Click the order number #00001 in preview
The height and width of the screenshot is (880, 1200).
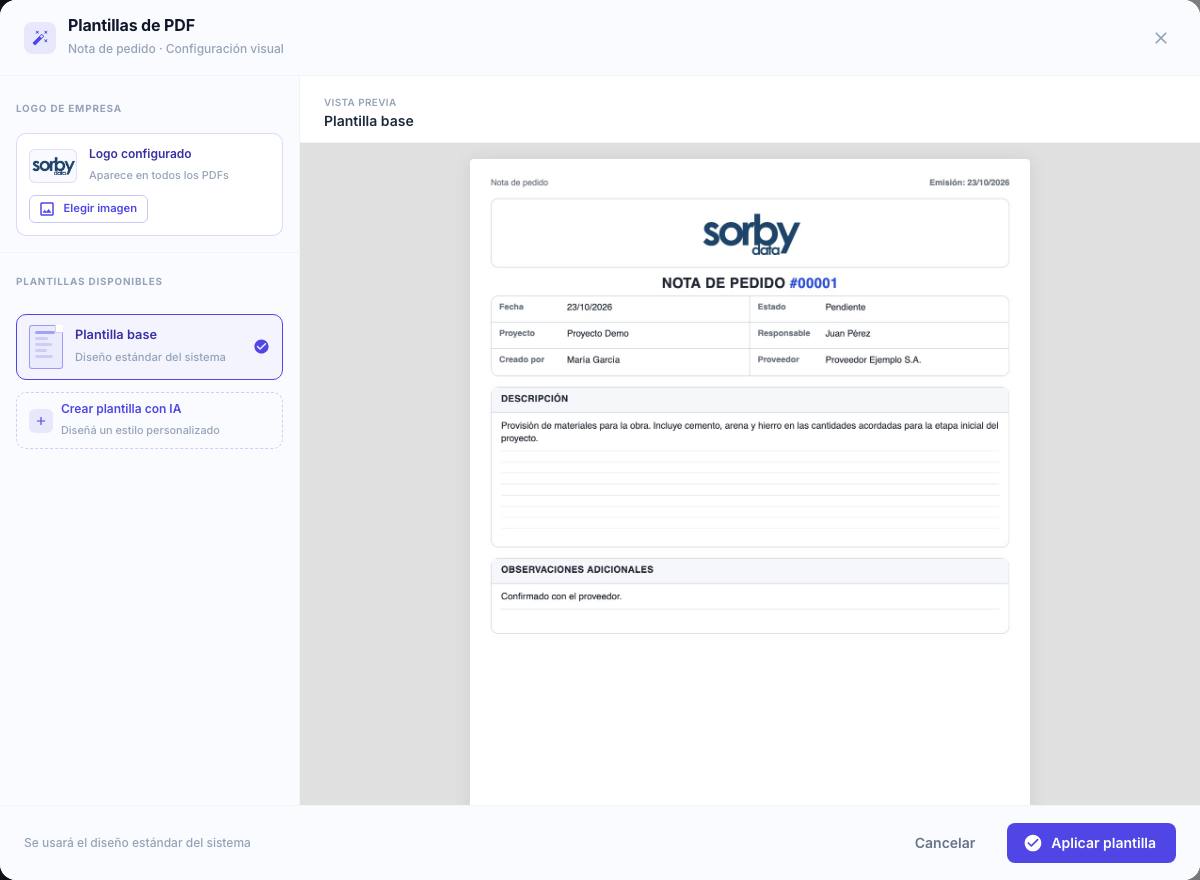click(x=813, y=283)
